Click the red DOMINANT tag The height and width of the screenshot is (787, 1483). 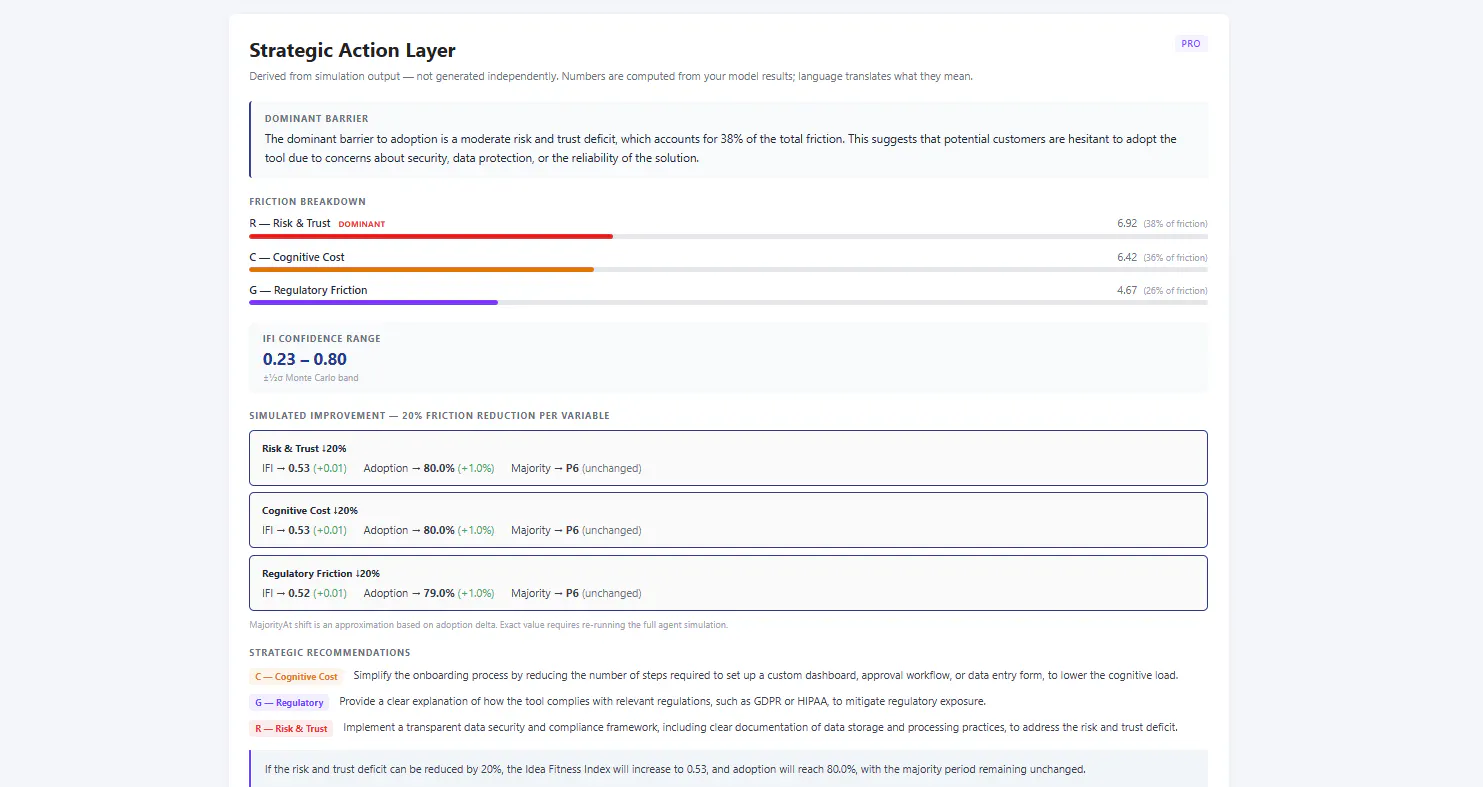click(x=362, y=224)
